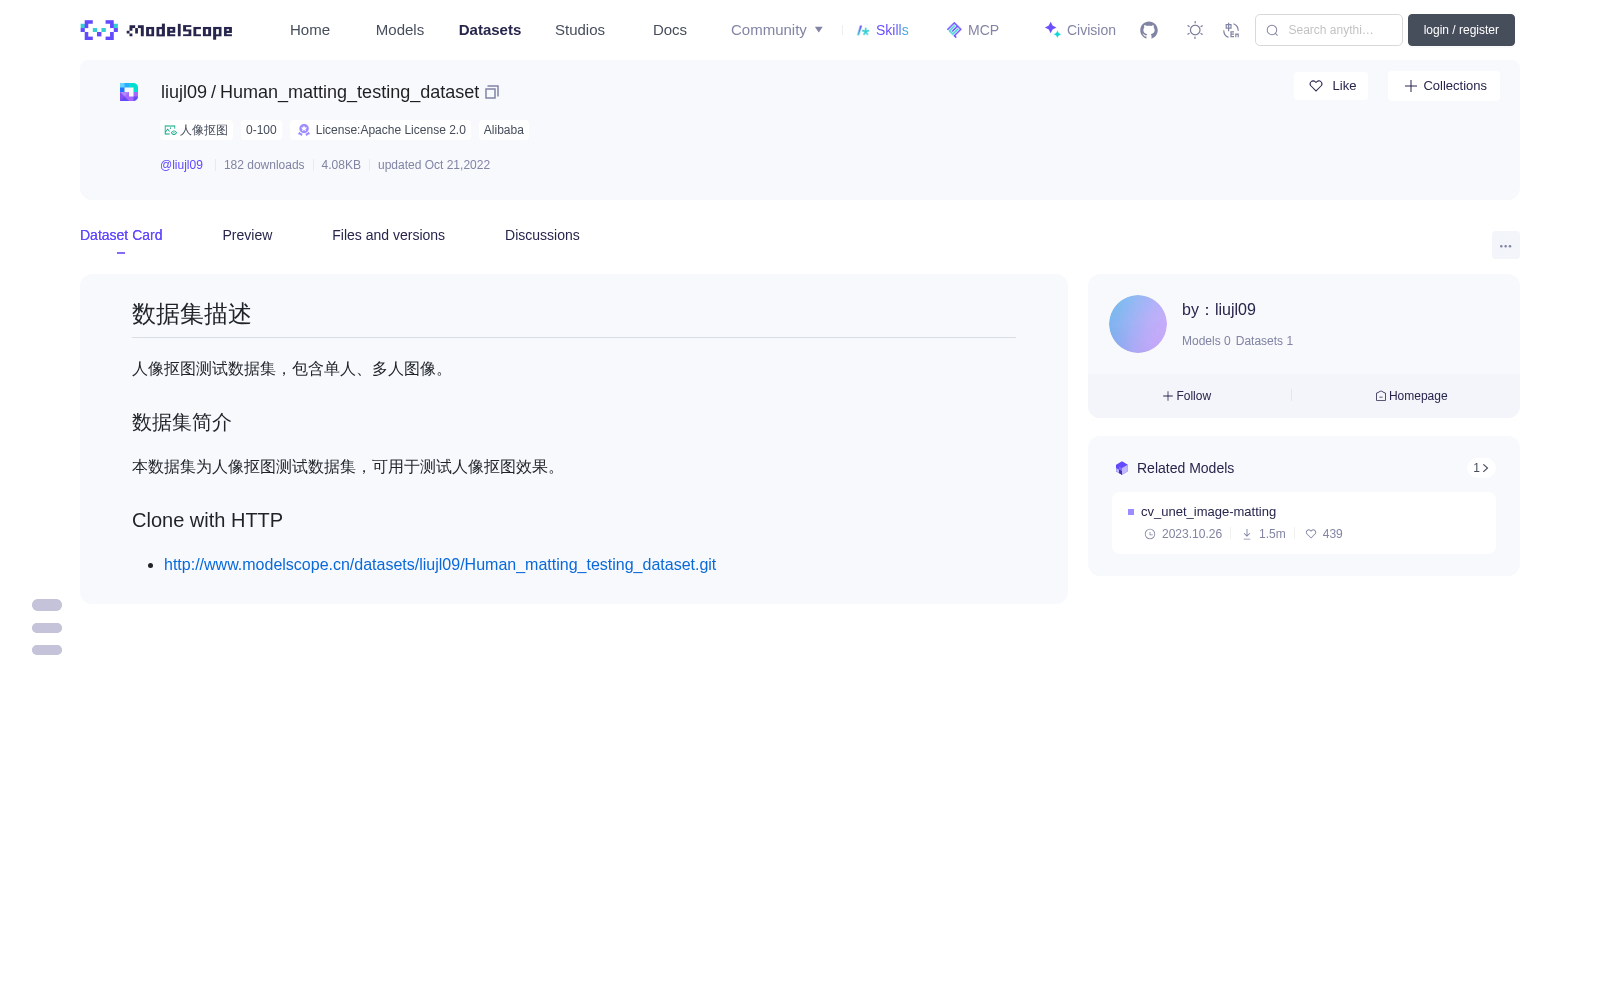Toggle the light/dark theme sun icon
The width and height of the screenshot is (1600, 1000).
pos(1195,30)
